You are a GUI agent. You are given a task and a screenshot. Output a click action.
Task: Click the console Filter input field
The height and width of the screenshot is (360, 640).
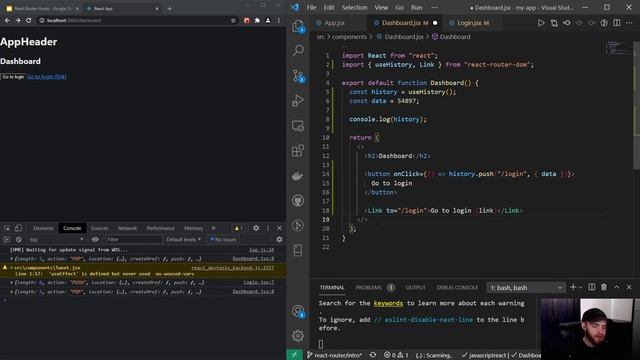[134, 240]
